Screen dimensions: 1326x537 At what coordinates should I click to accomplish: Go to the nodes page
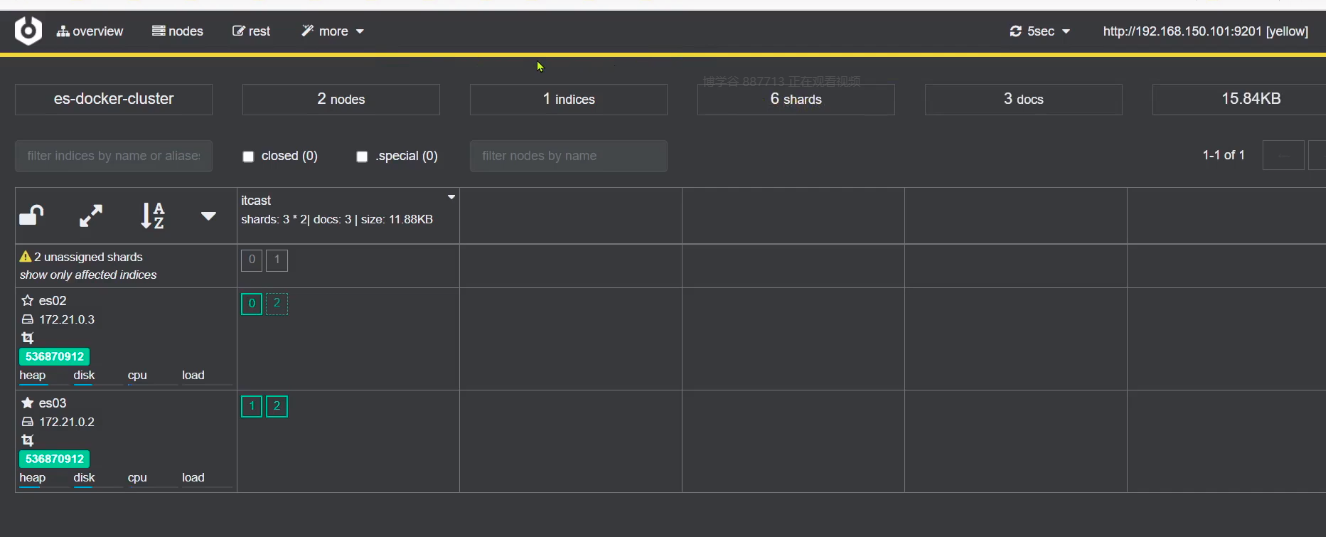pyautogui.click(x=177, y=31)
